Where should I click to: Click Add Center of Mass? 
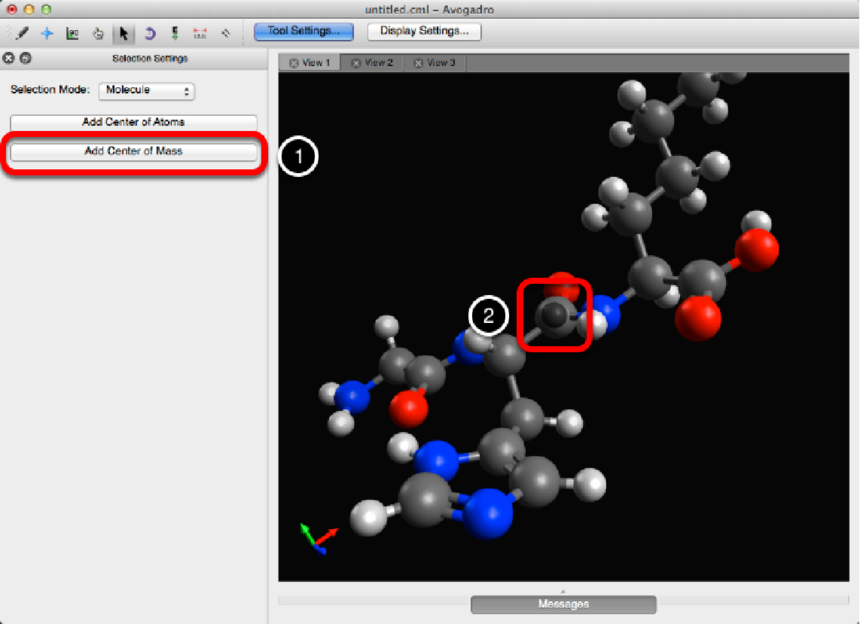tap(134, 152)
